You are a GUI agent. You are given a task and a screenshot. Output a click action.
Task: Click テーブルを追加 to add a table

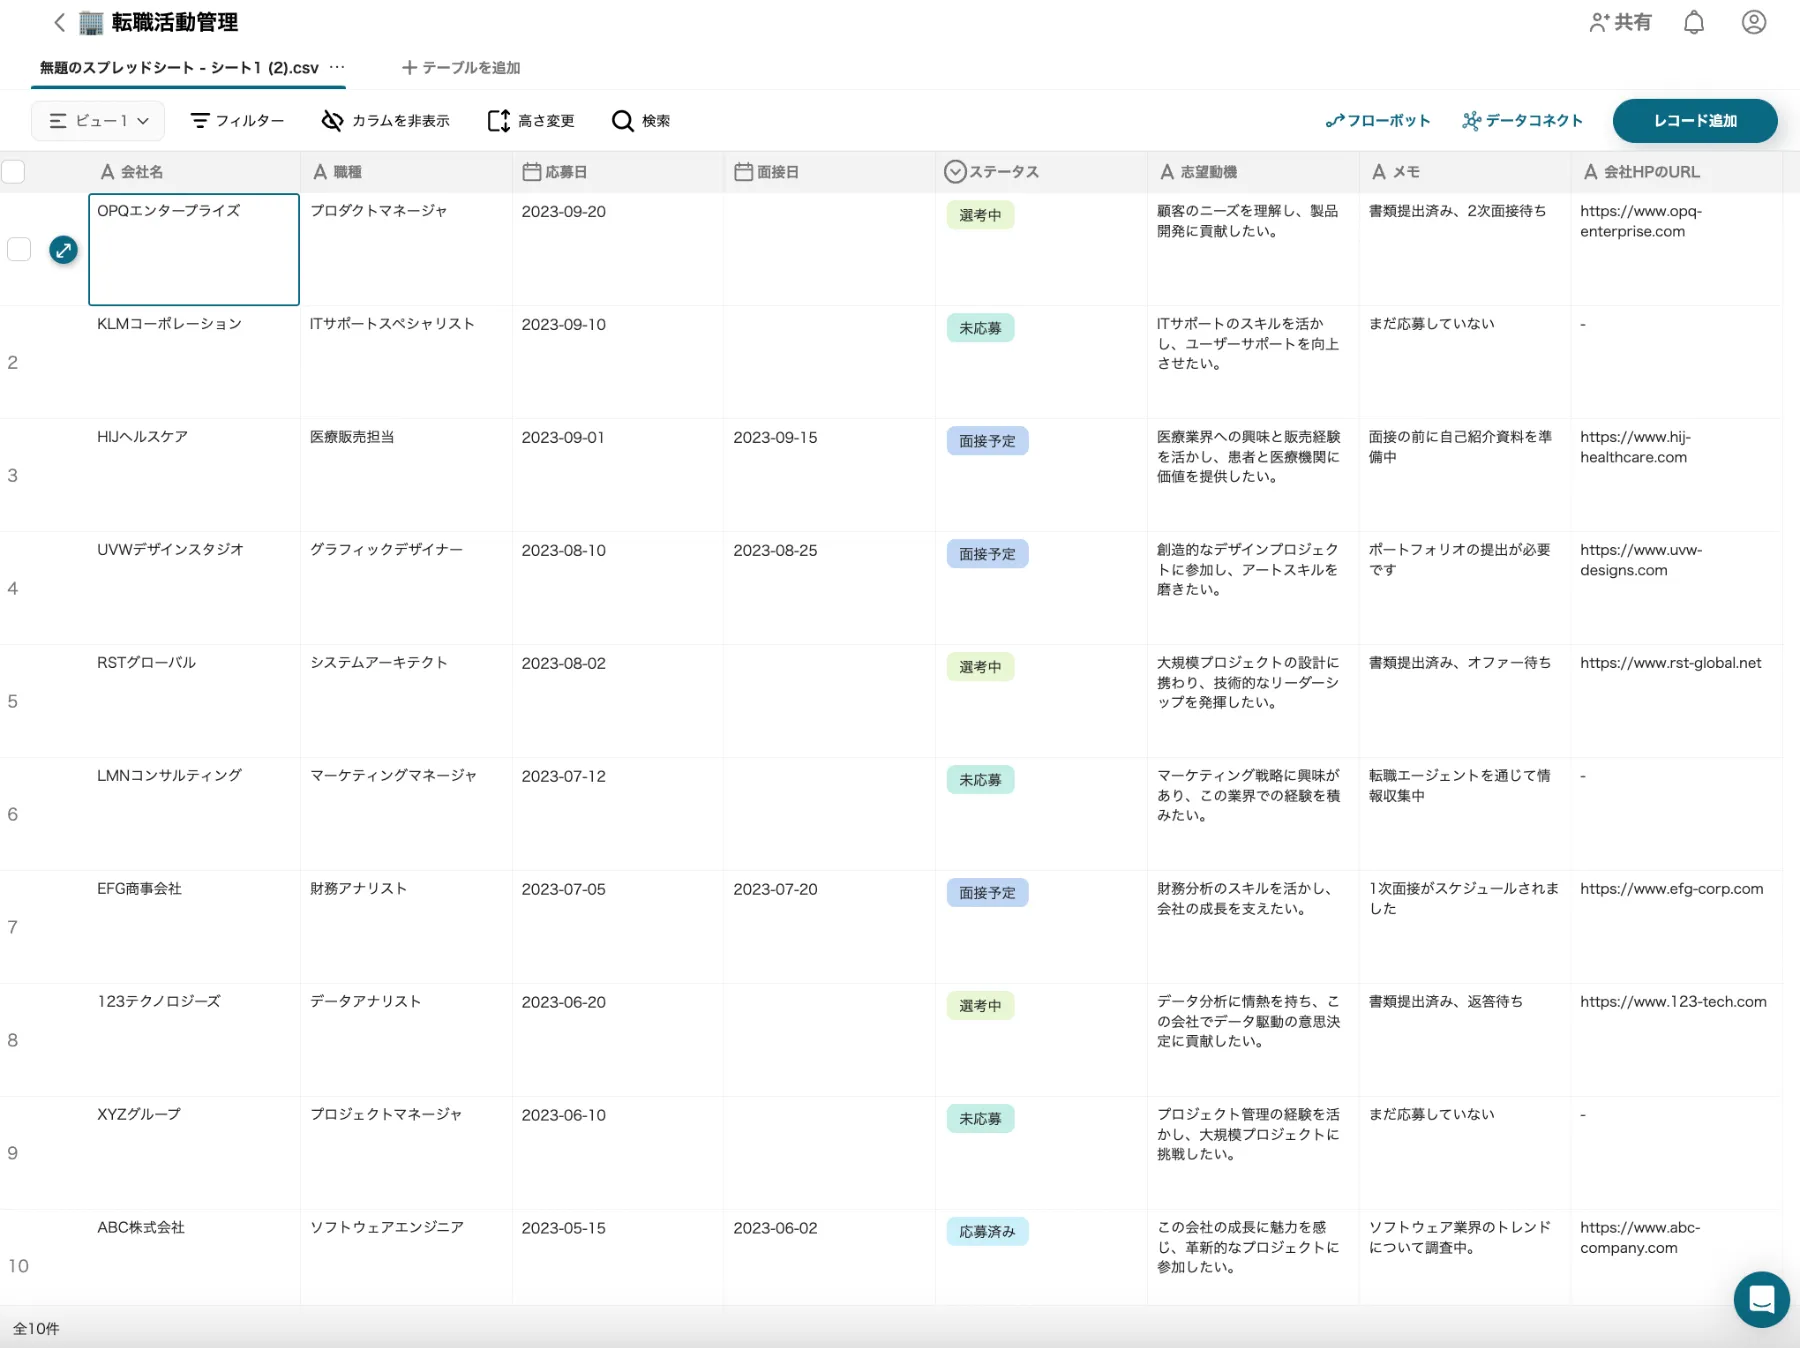[x=461, y=67]
